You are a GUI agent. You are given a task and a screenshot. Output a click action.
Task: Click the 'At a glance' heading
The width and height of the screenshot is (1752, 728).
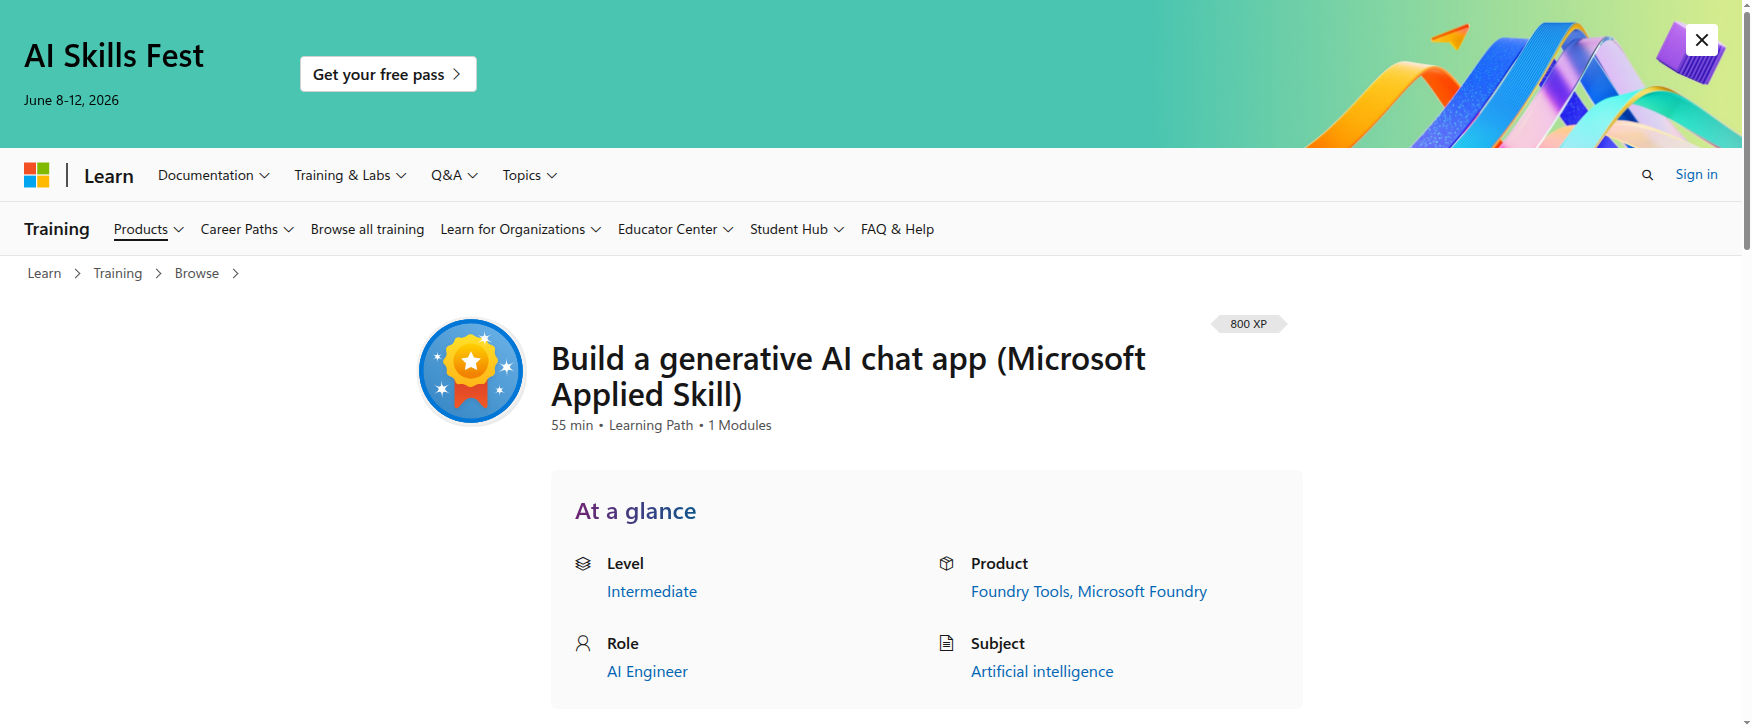[636, 511]
